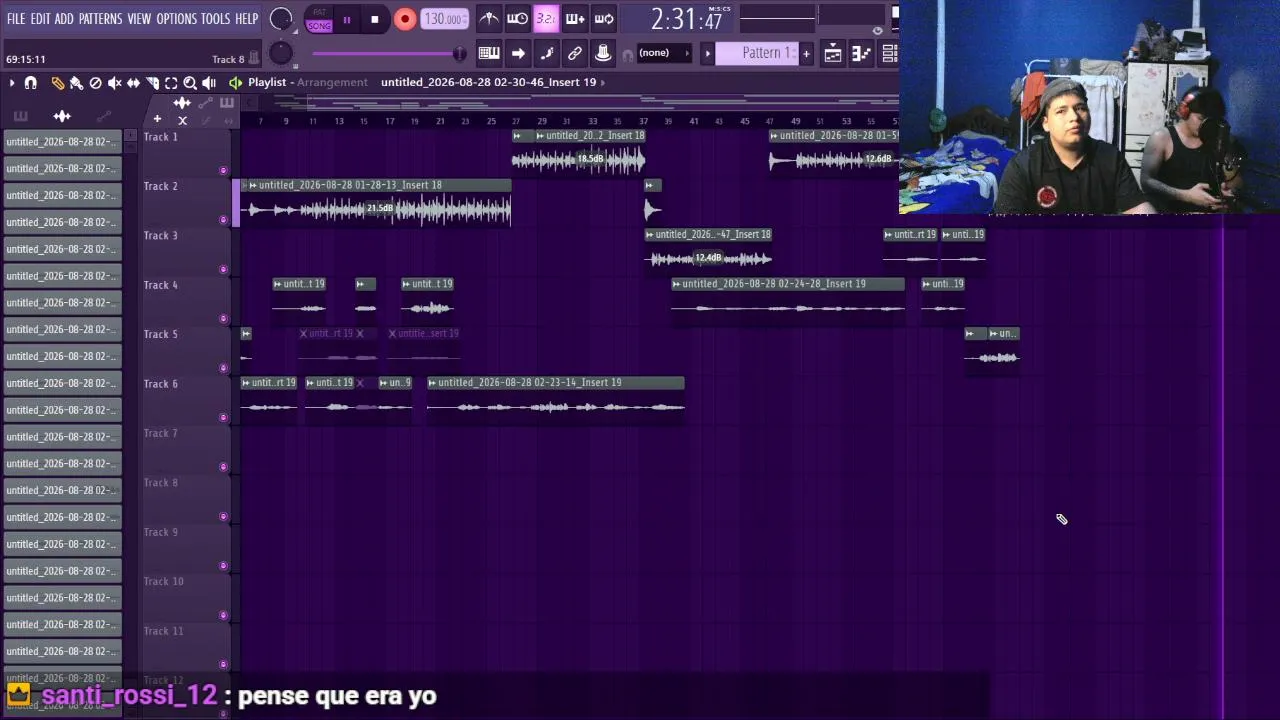Image resolution: width=1280 pixels, height=720 pixels.
Task: Open the Playlist options arrow menu
Action: pos(11,83)
